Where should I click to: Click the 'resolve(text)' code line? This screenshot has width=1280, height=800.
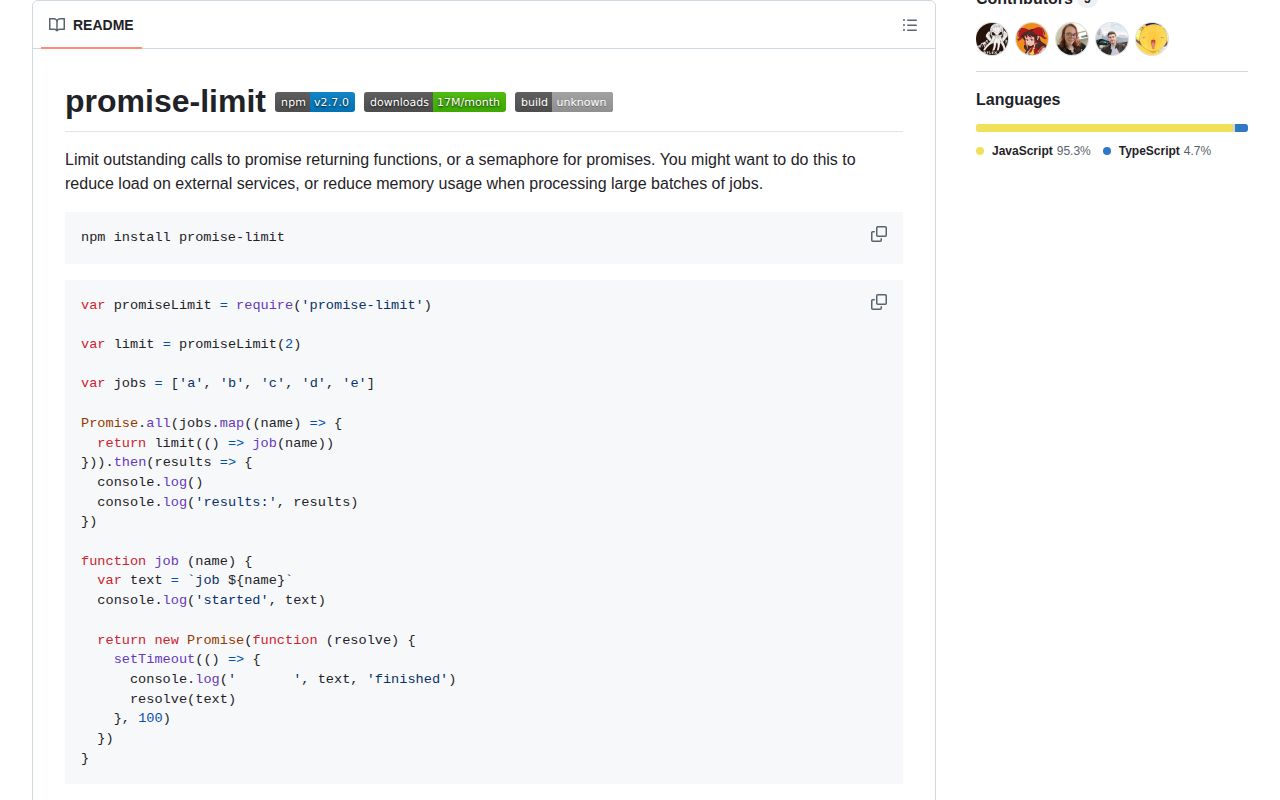coord(183,699)
